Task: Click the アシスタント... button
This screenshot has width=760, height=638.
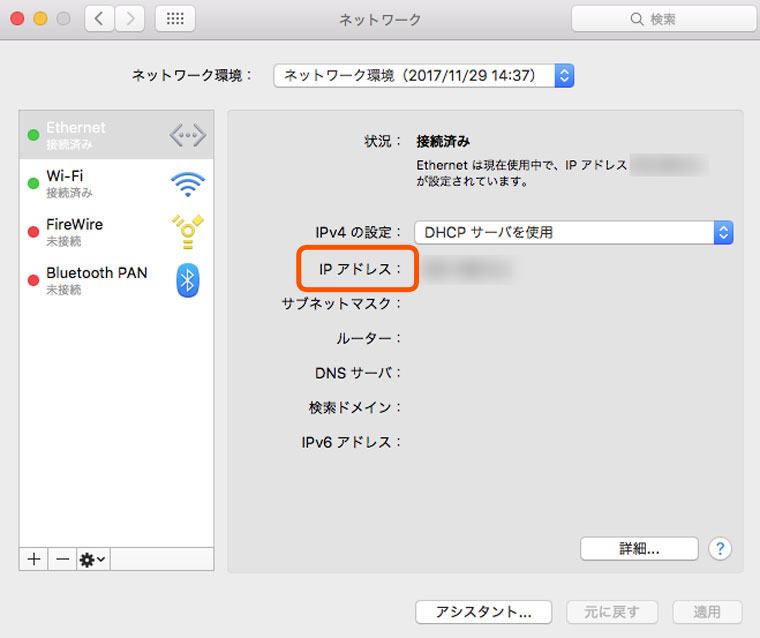Action: [x=484, y=611]
